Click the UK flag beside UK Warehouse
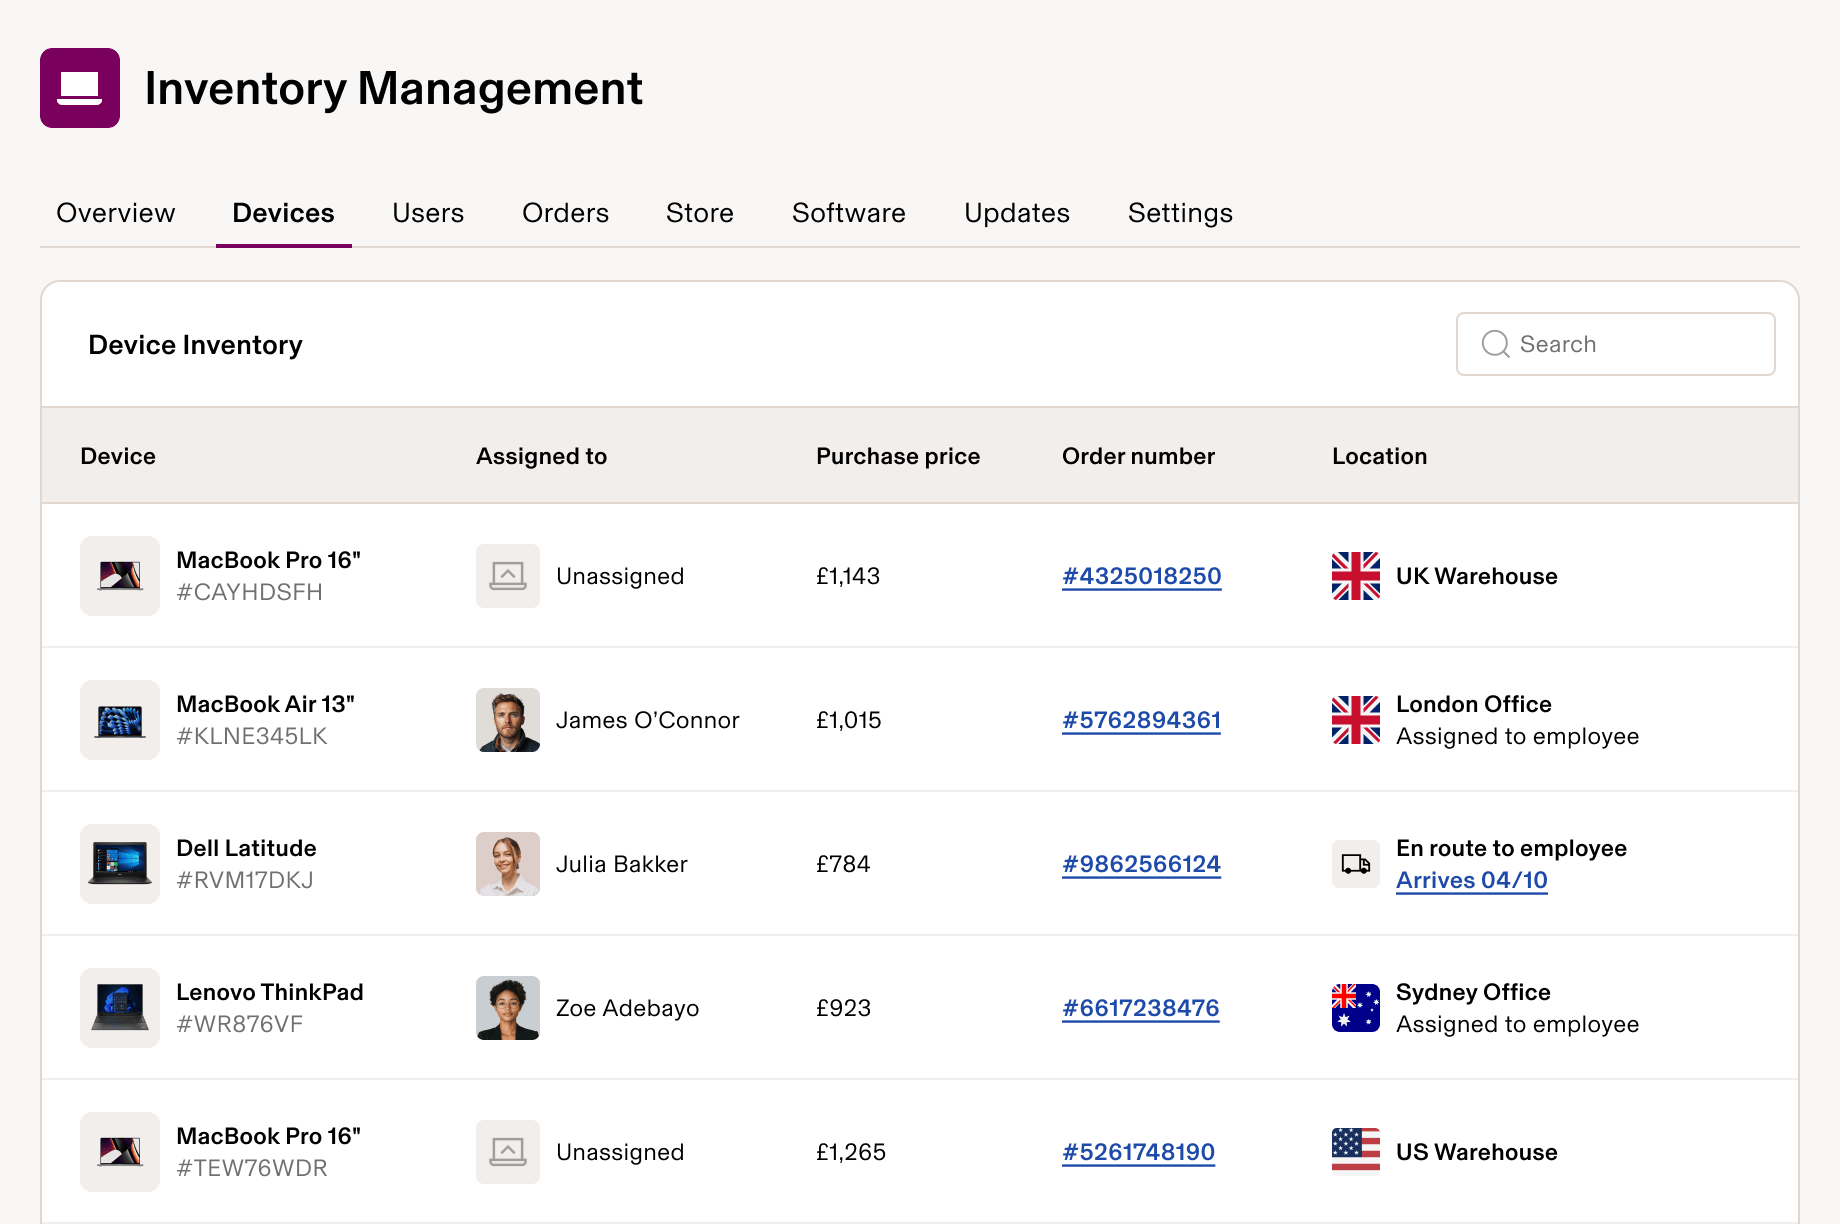Screen dimensions: 1840x1224 pos(1356,576)
